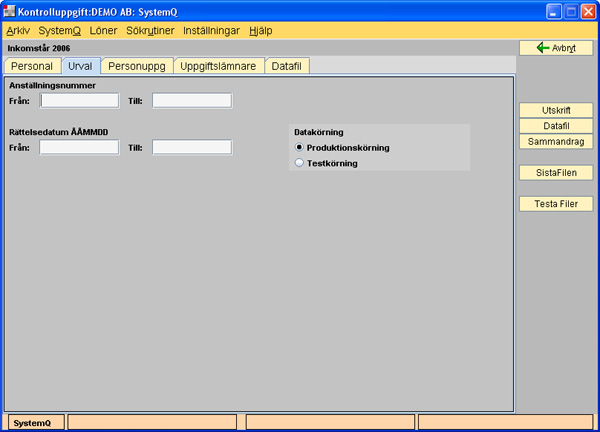Open the Löner menu
The image size is (600, 432).
click(x=103, y=31)
